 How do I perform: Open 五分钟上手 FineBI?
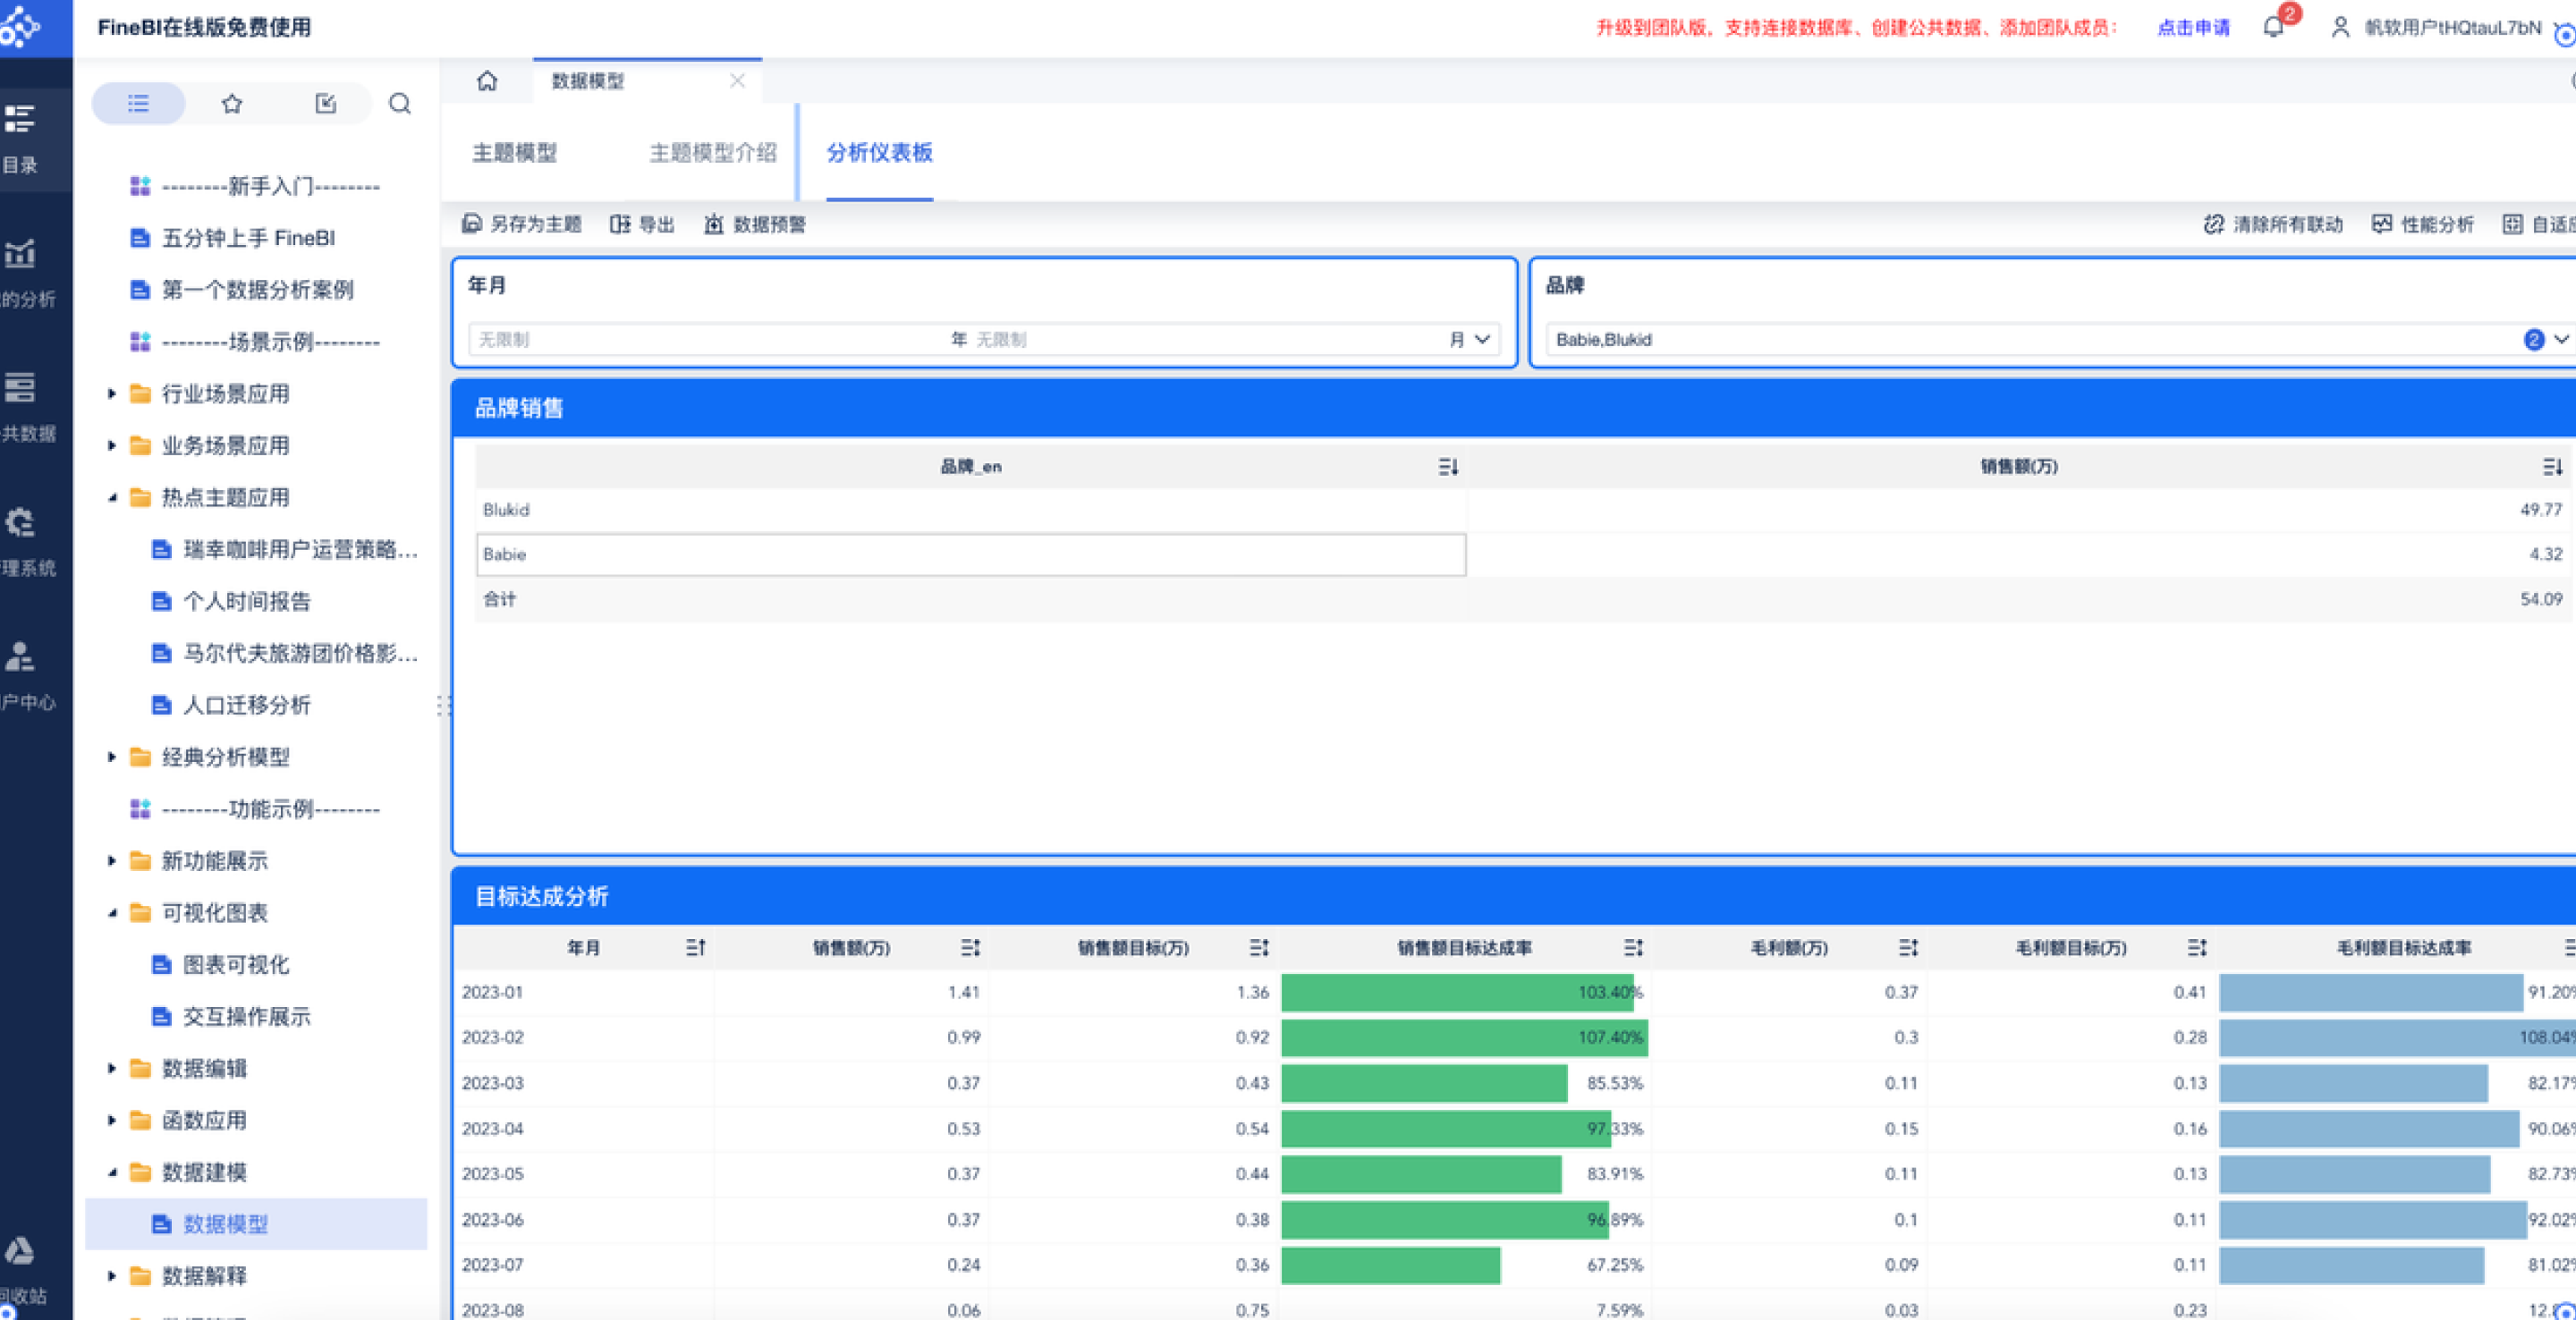tap(248, 238)
